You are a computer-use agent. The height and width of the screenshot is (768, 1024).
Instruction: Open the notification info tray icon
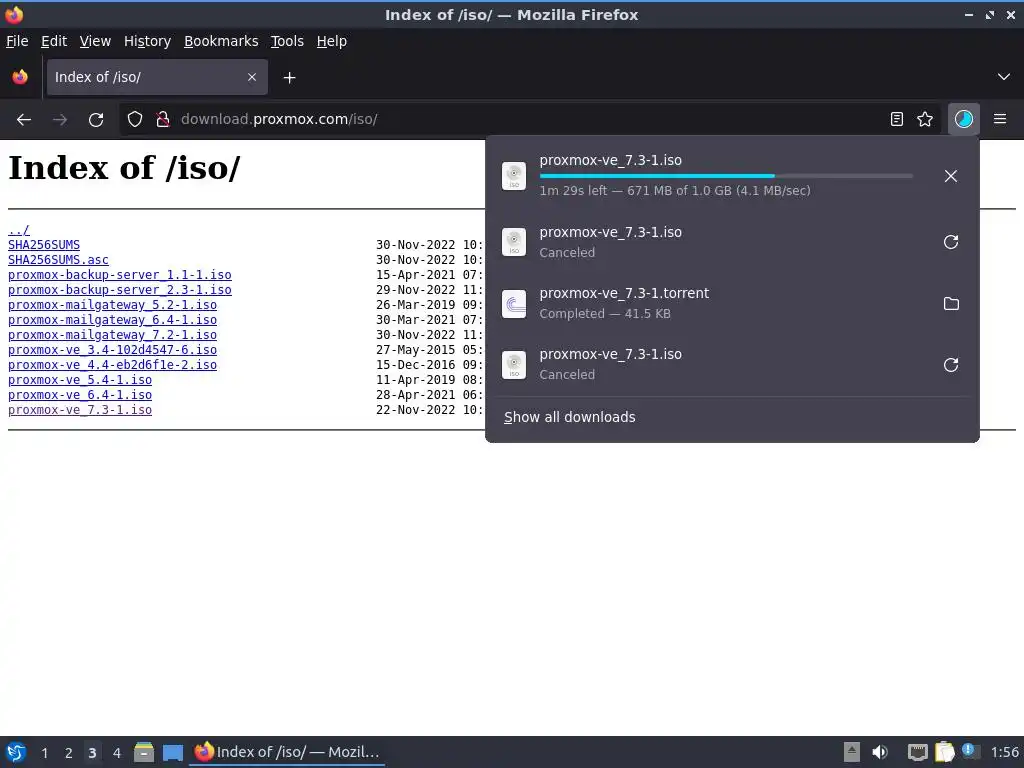coord(970,751)
